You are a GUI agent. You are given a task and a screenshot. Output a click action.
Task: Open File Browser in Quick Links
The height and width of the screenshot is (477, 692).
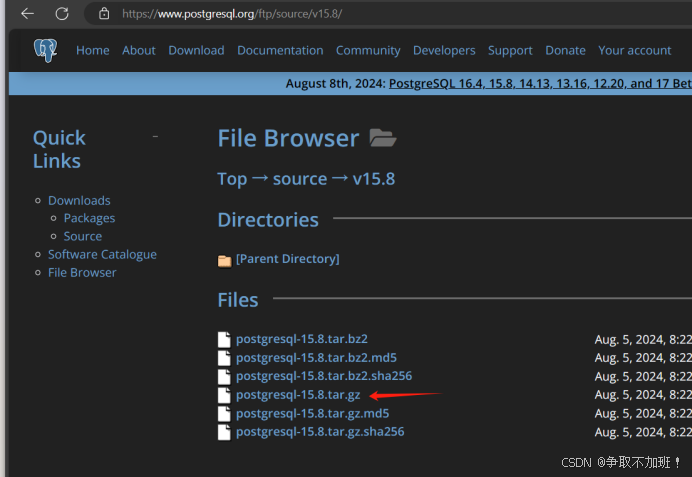(x=82, y=273)
